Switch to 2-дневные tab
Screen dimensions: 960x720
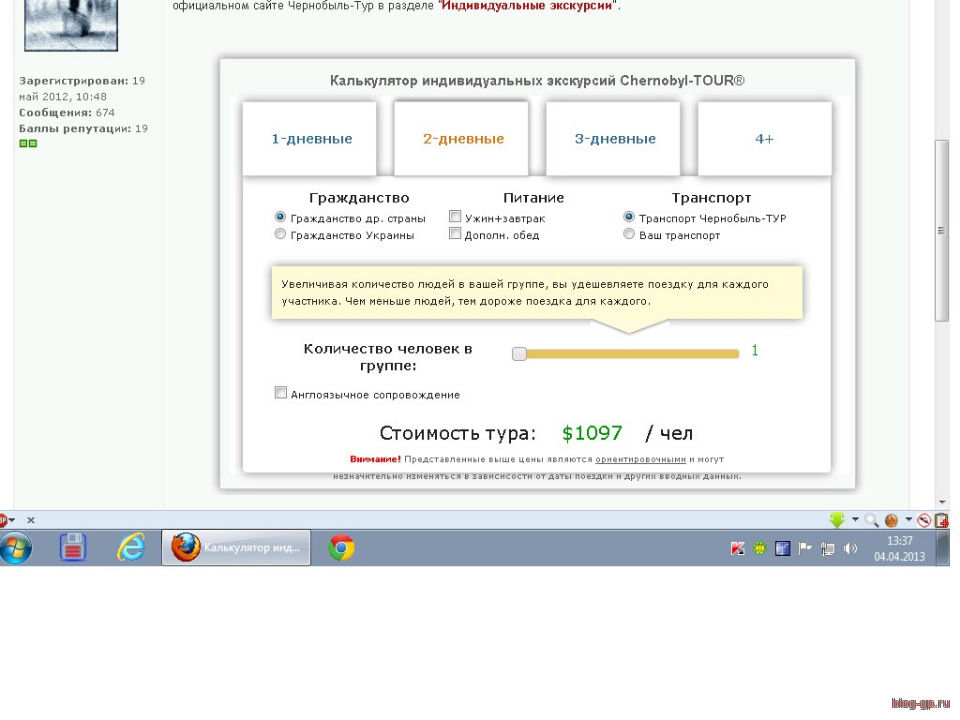pos(462,138)
